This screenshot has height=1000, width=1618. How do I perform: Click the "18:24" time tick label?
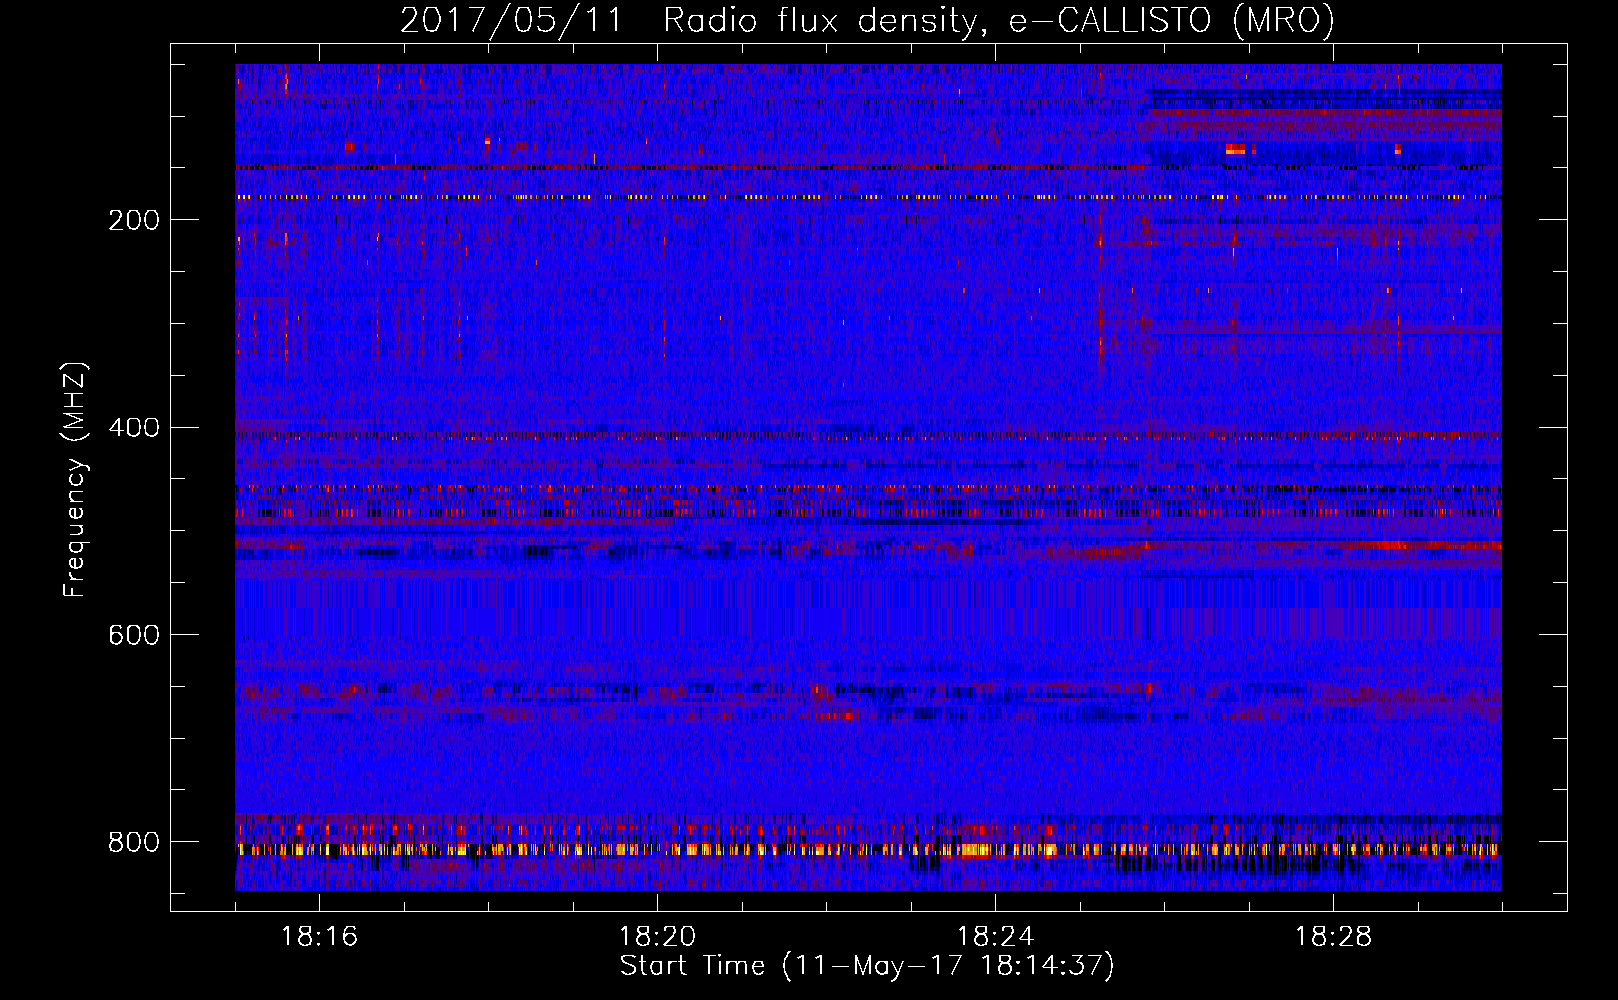[995, 936]
